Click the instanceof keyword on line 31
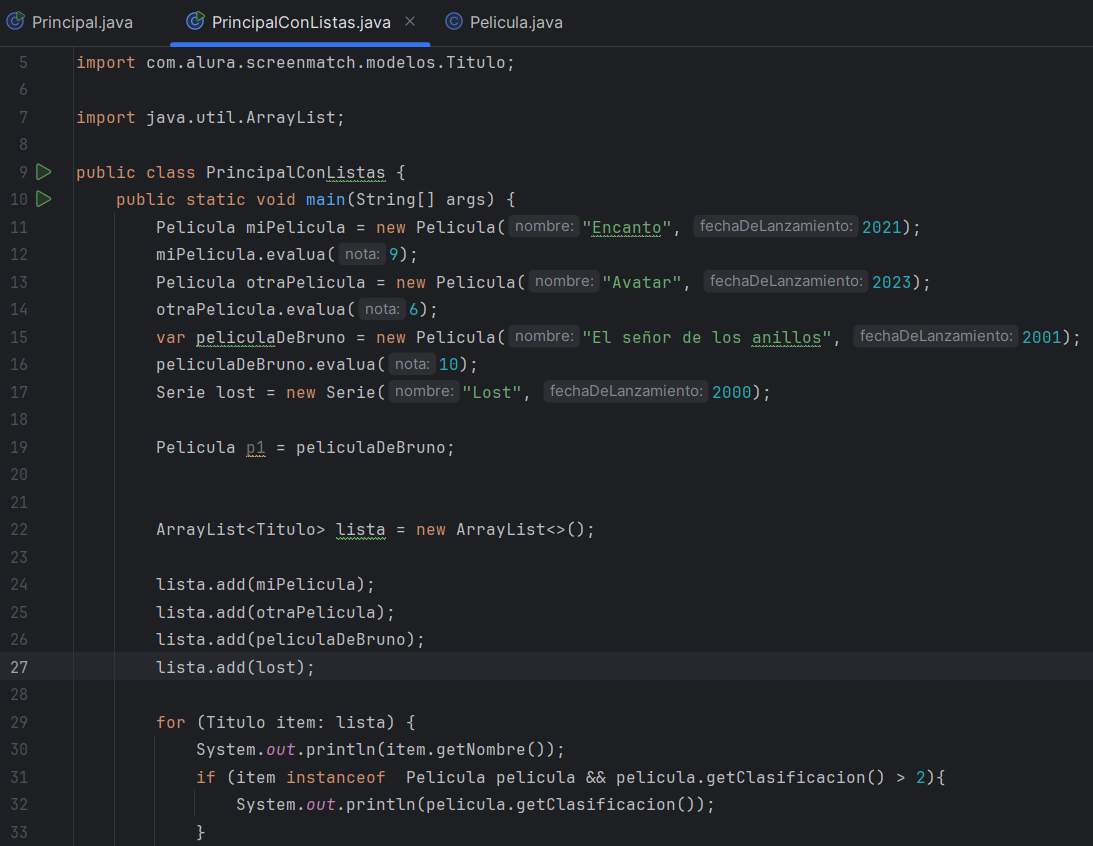The width and height of the screenshot is (1093, 846). click(x=335, y=778)
